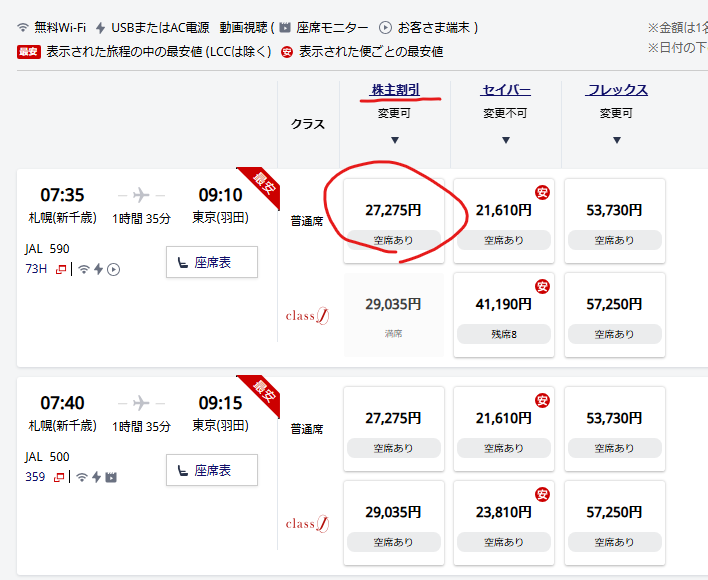Click 普通席 label in JAL 500 row
The height and width of the screenshot is (580, 708).
[x=307, y=429]
